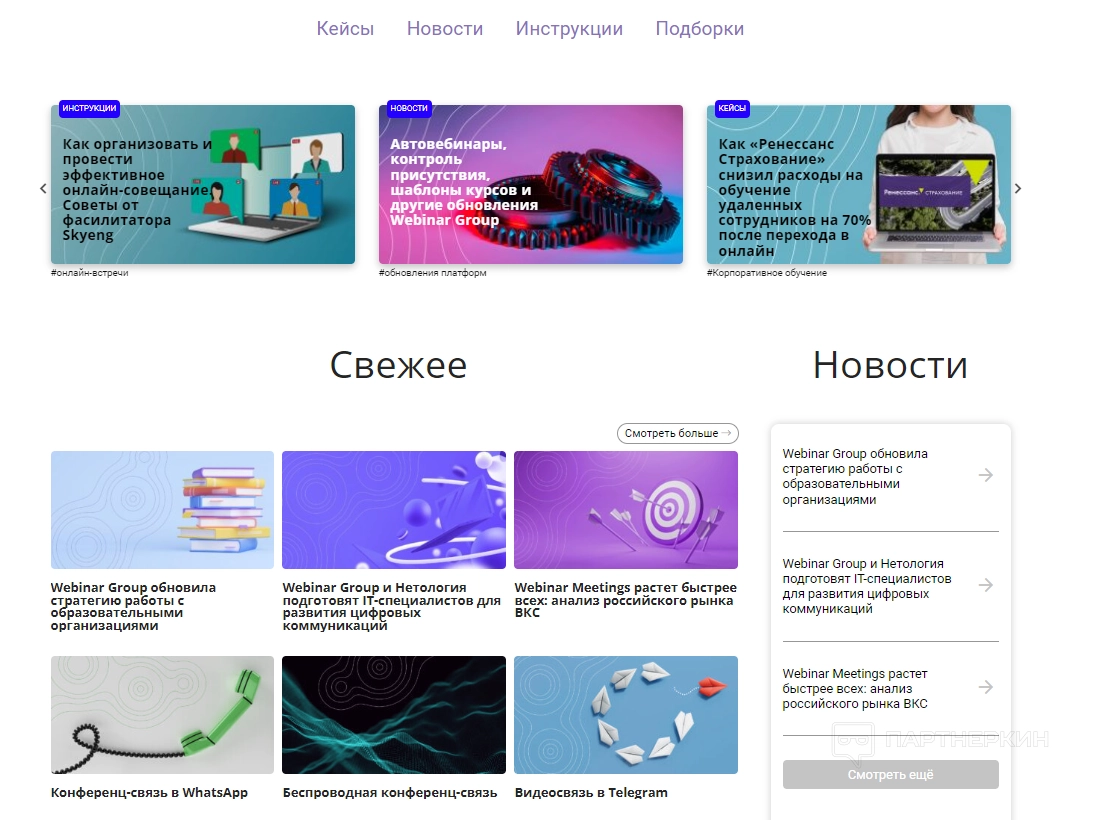1100x820 pixels.
Task: Open the target with arrows article image
Action: [x=626, y=510]
